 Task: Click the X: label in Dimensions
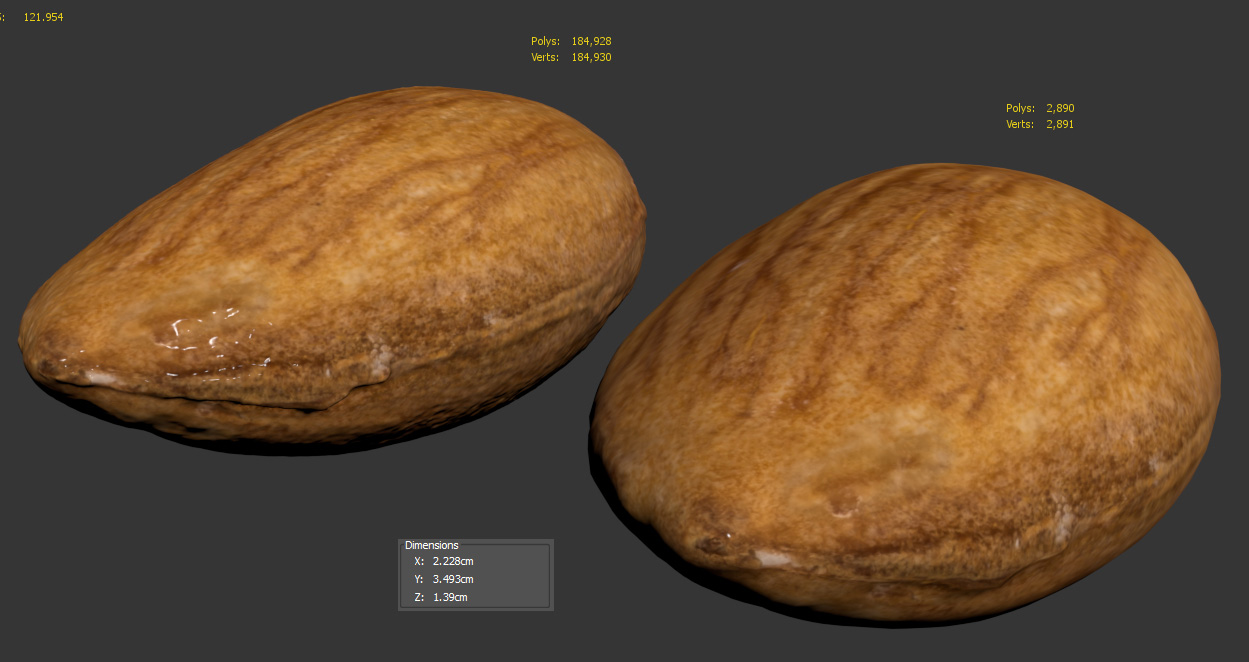[419, 562]
